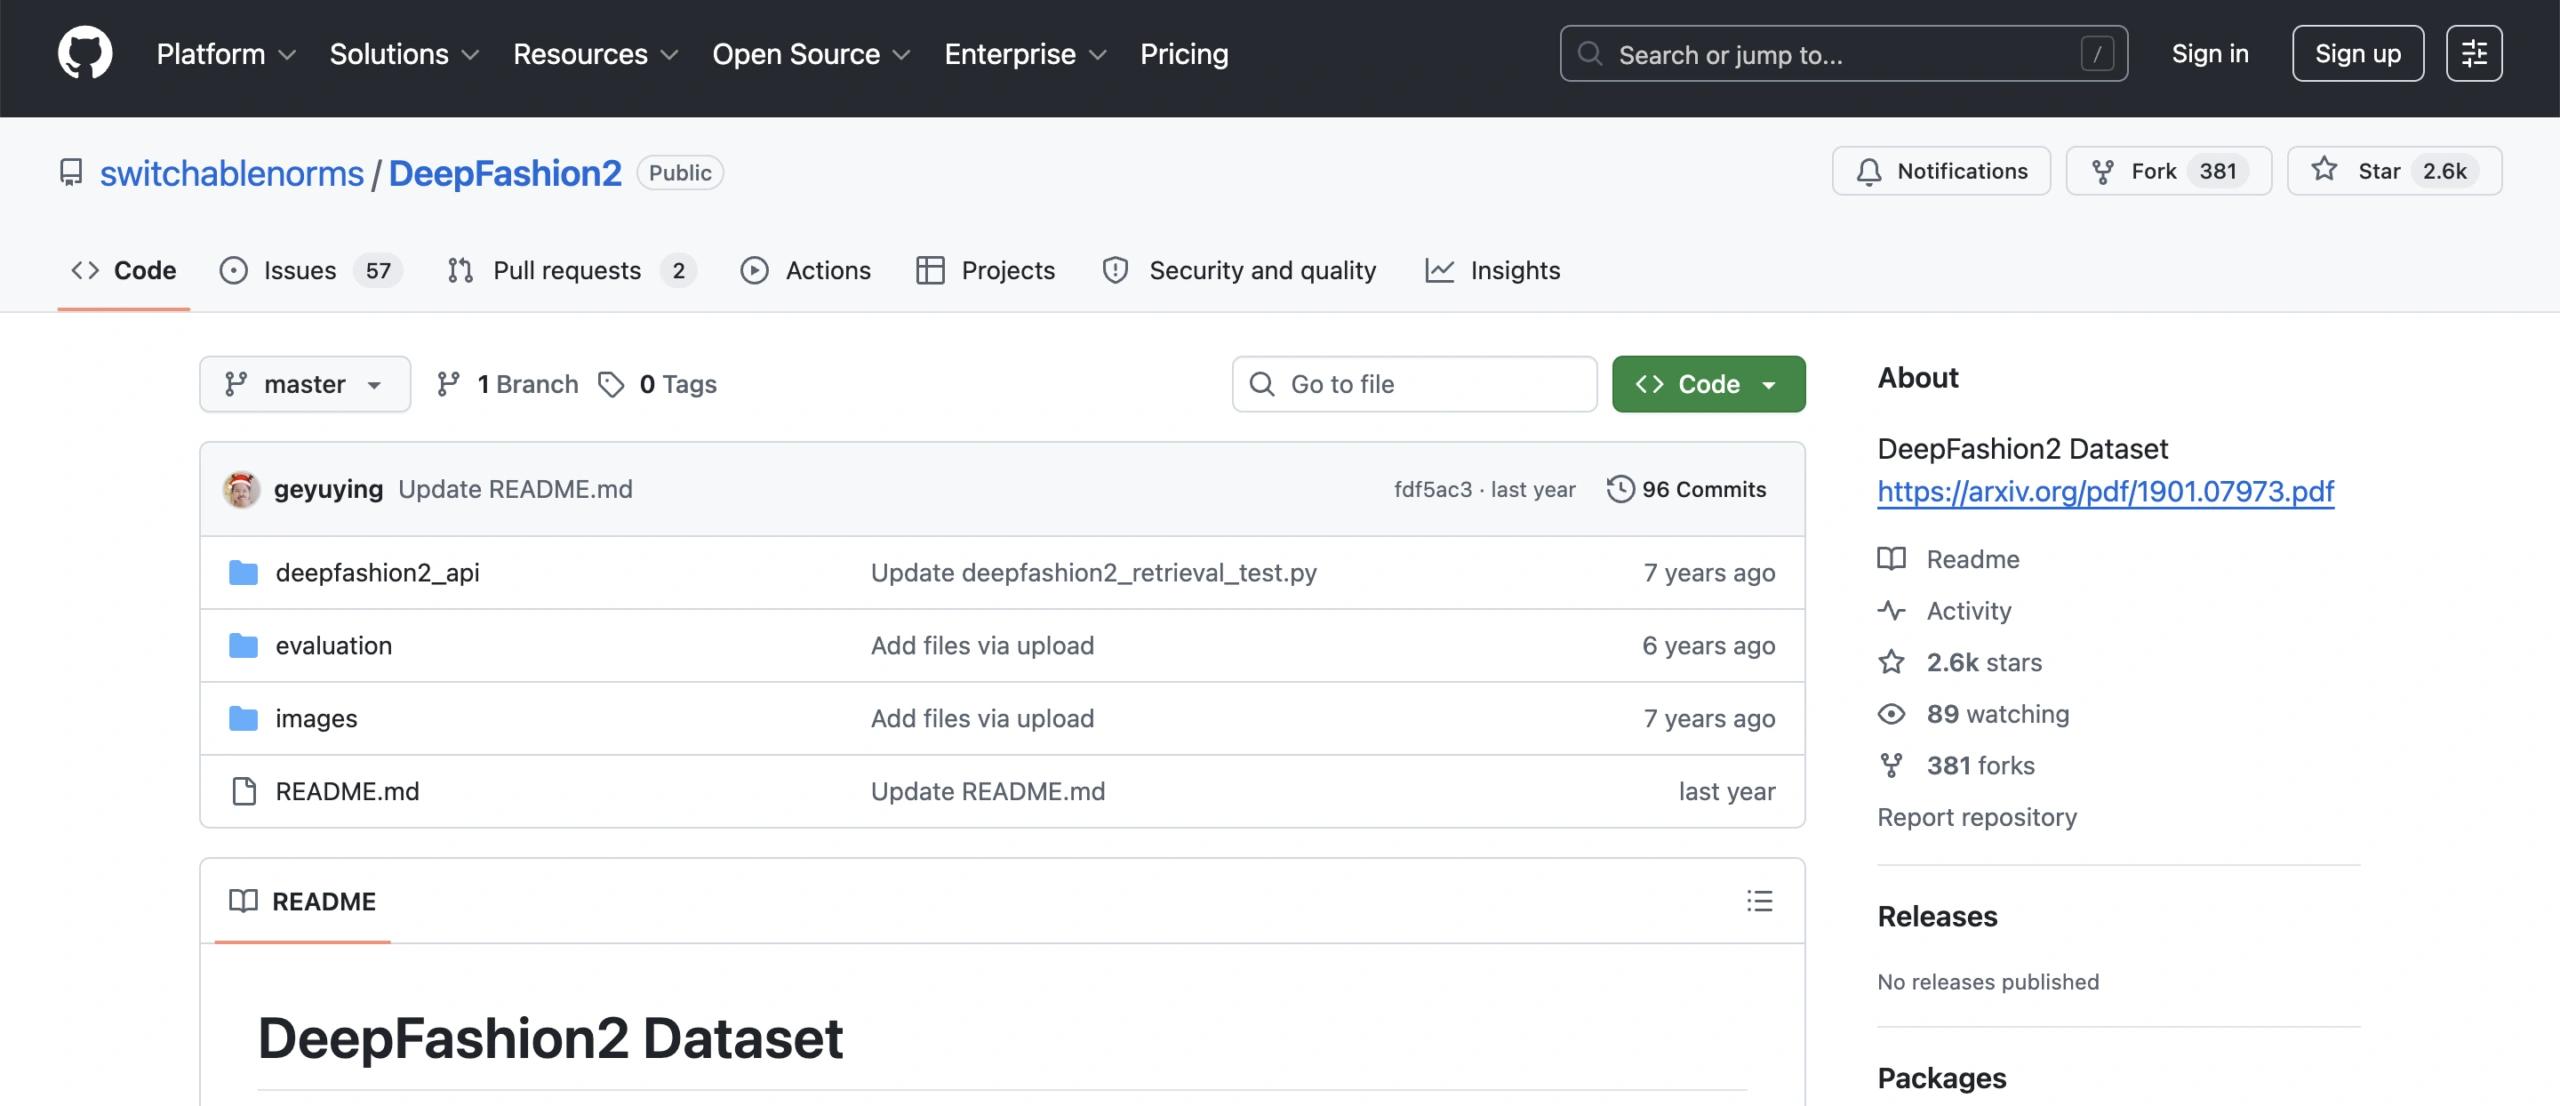Open the switchablenorms owner profile

232,173
